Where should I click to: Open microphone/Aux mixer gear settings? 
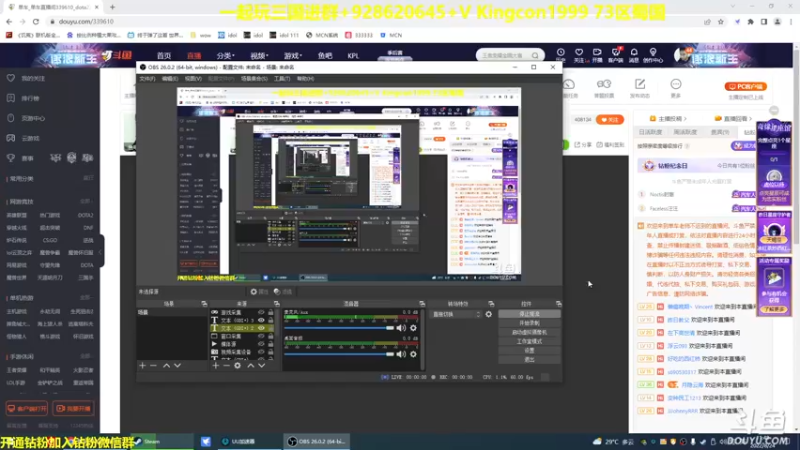pyautogui.click(x=413, y=328)
